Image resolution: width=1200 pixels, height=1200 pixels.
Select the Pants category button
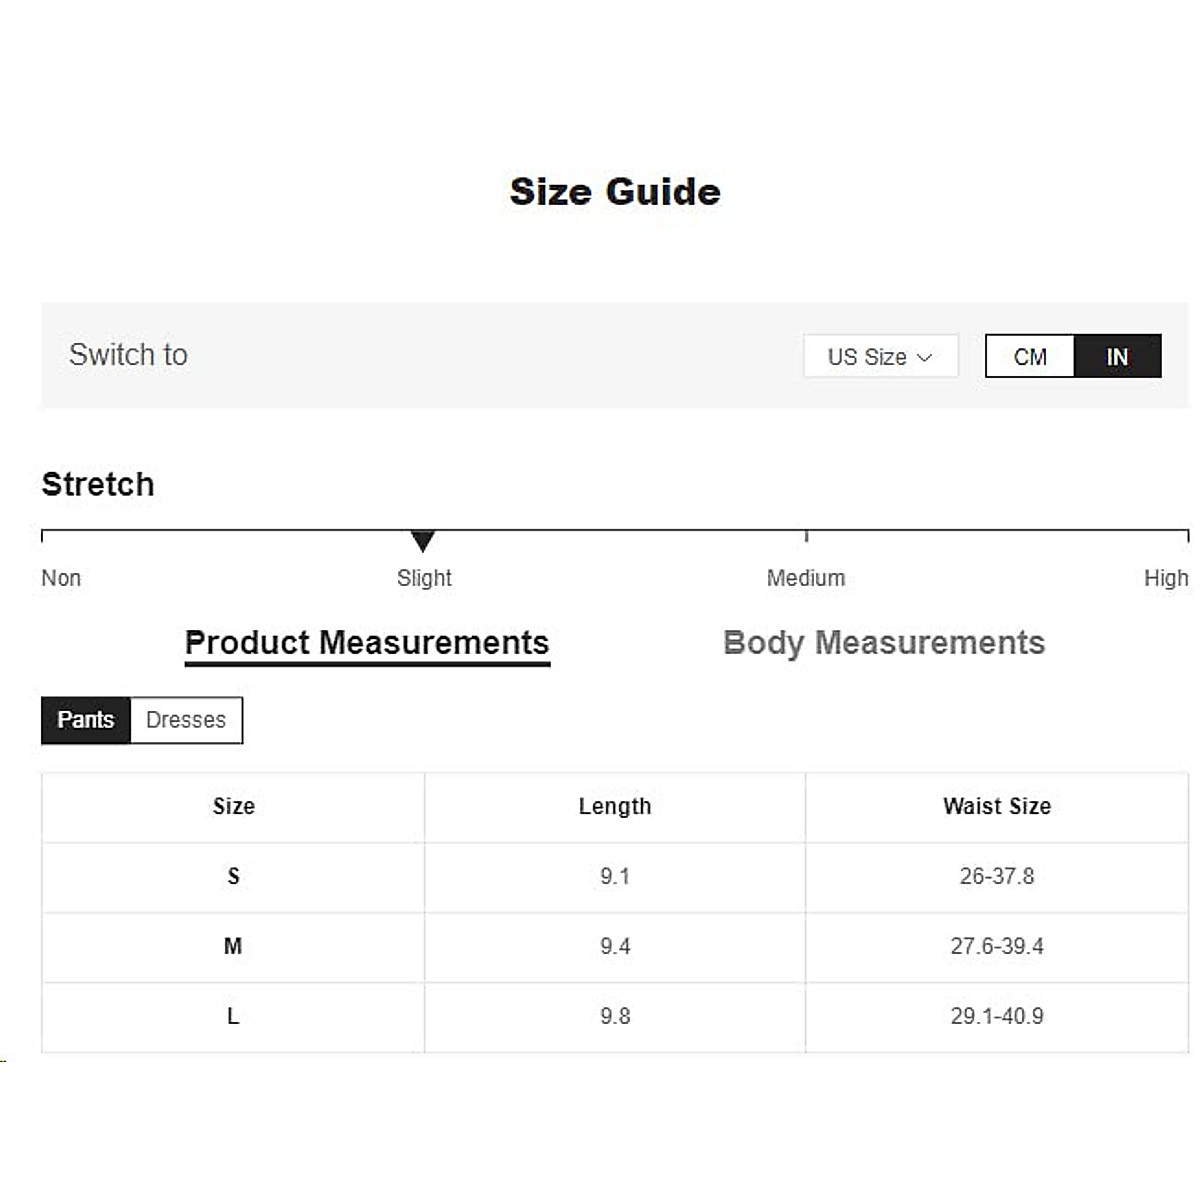86,720
